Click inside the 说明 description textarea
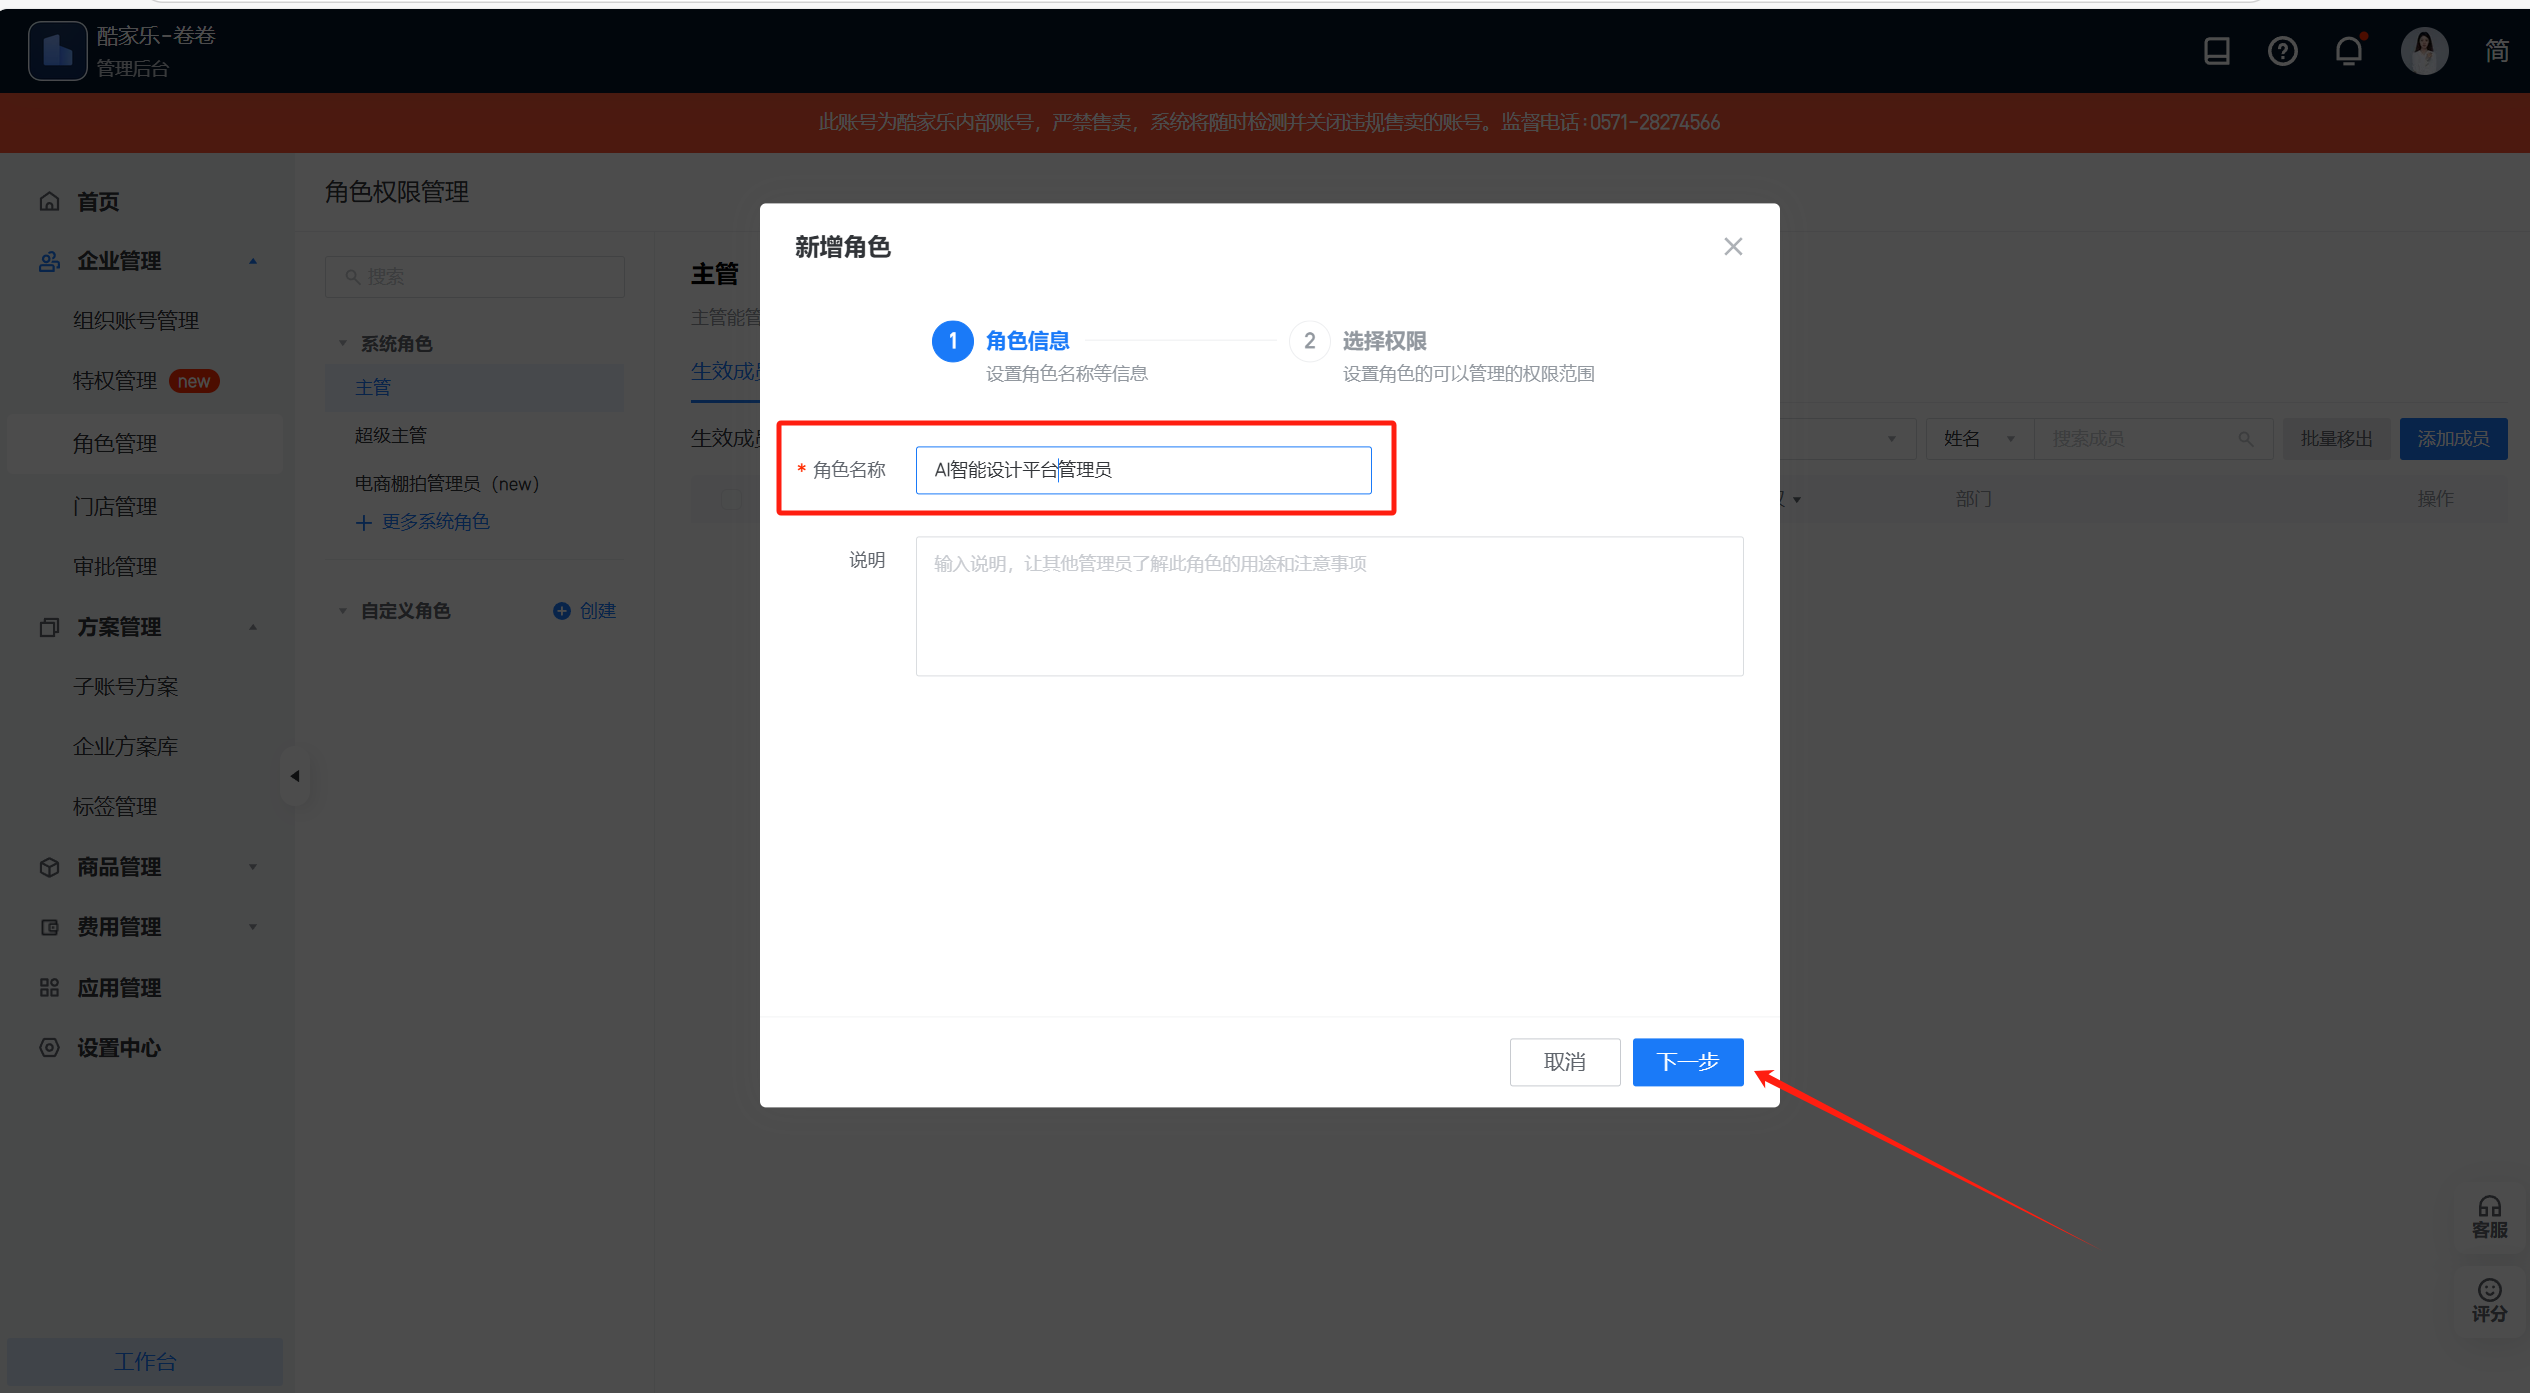The height and width of the screenshot is (1393, 2530). (x=1328, y=606)
